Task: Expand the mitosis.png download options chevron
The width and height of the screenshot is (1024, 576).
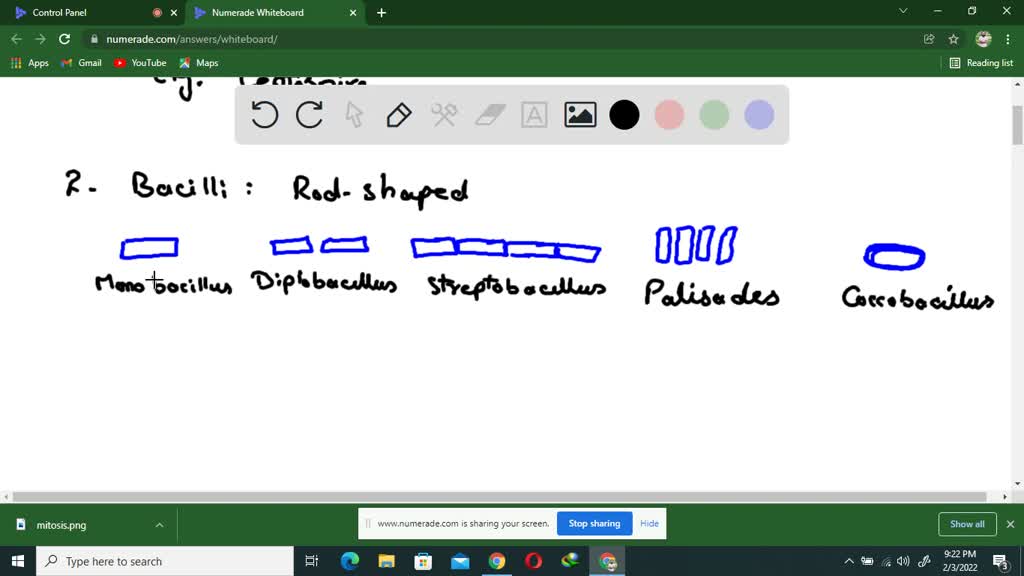Action: coord(158,523)
